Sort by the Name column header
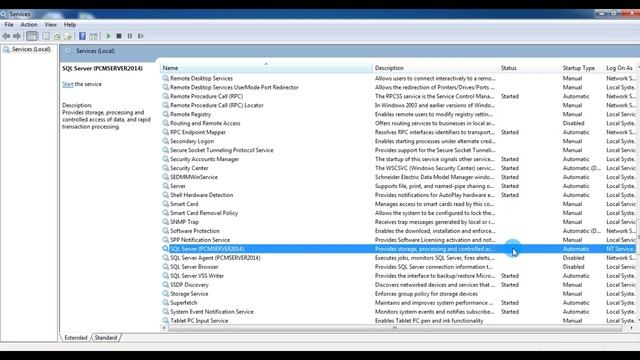The width and height of the screenshot is (640, 360). 266,68
